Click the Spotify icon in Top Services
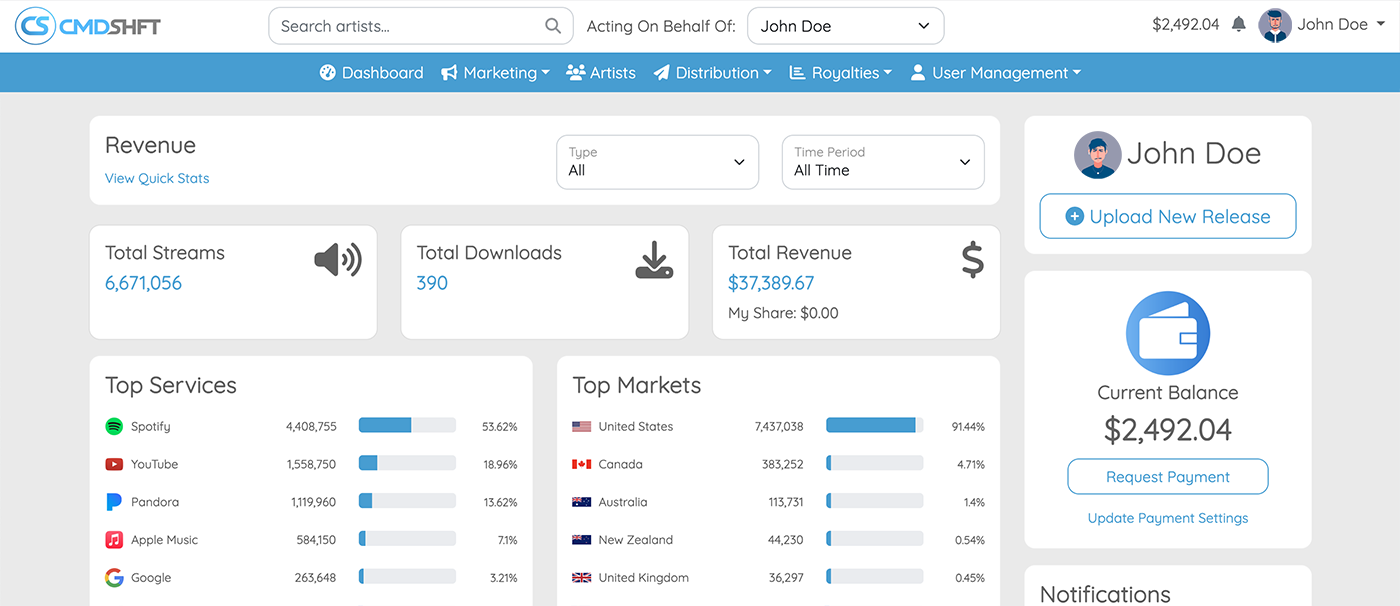 coord(113,425)
